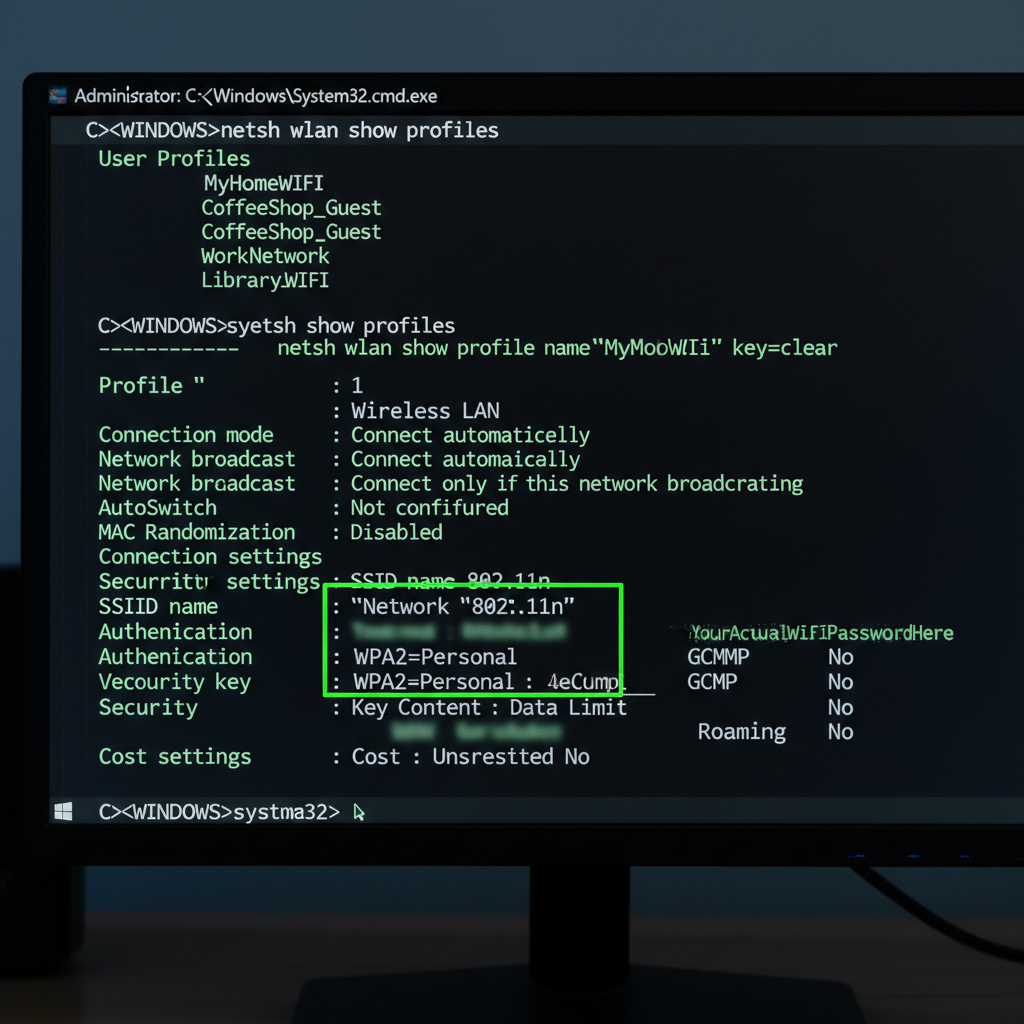Click the Cost settings label
Viewport: 1024px width, 1024px height.
pos(175,757)
